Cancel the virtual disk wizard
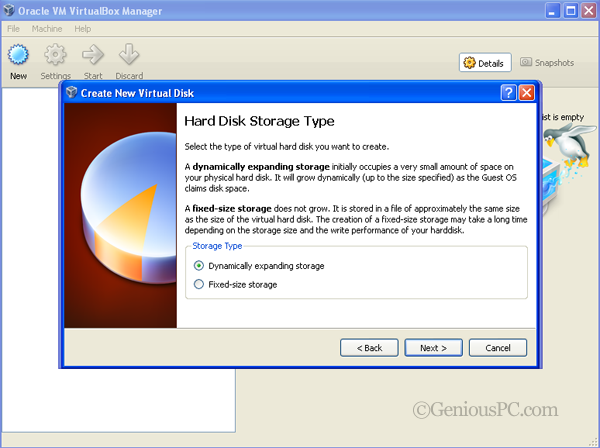The image size is (600, 448). 498,347
